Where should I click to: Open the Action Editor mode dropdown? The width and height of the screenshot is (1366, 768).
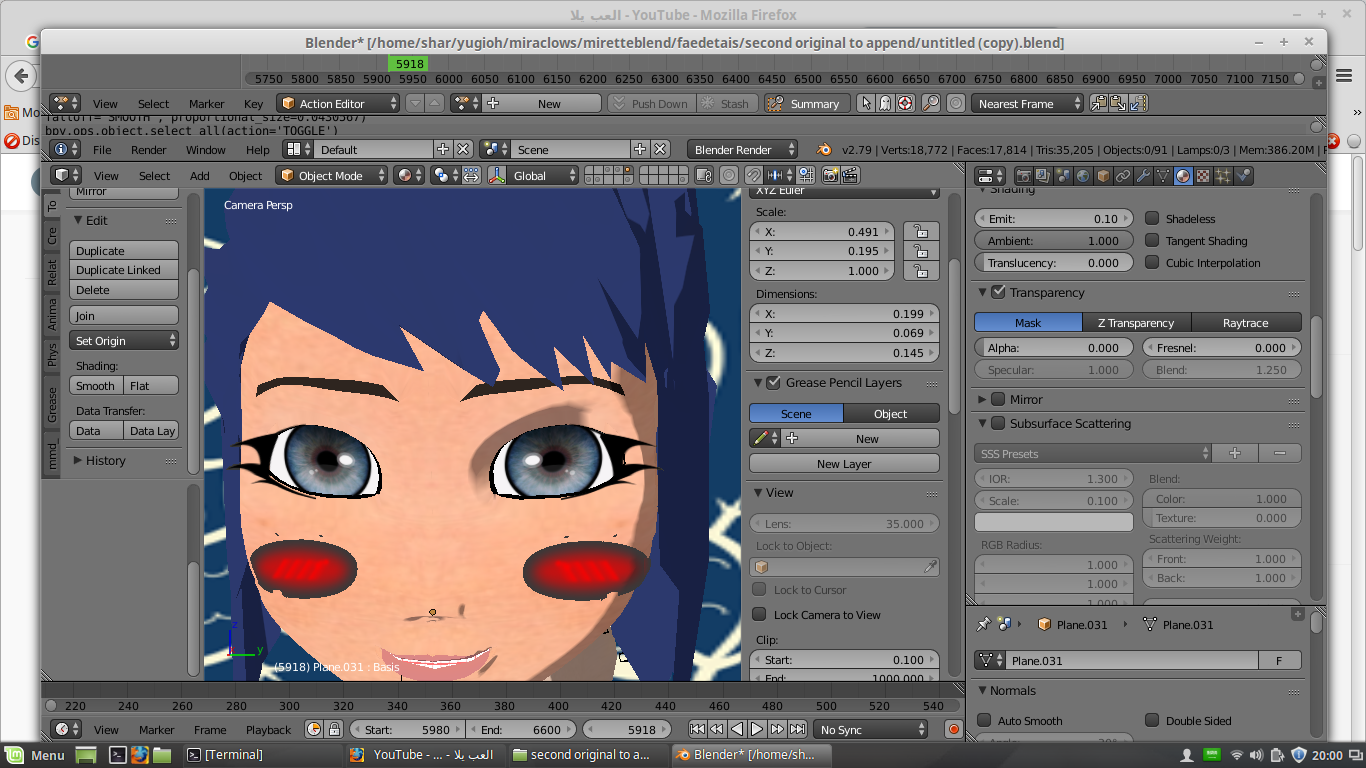click(339, 104)
